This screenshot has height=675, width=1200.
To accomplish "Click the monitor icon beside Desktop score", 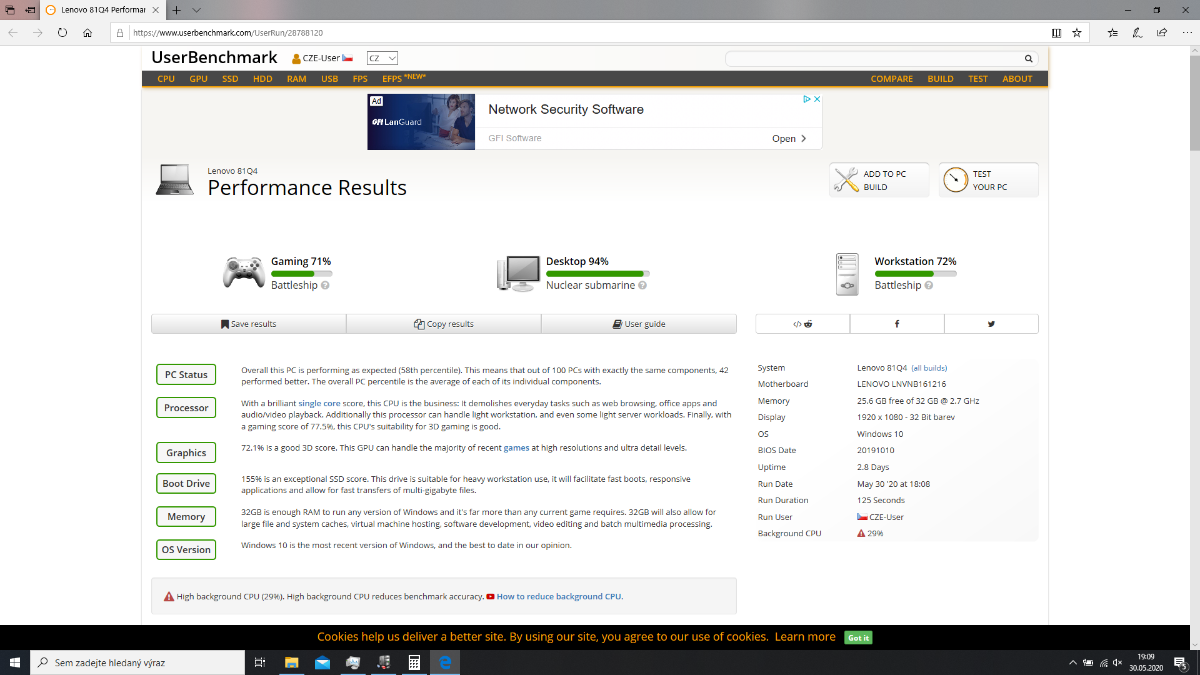I will tap(518, 273).
